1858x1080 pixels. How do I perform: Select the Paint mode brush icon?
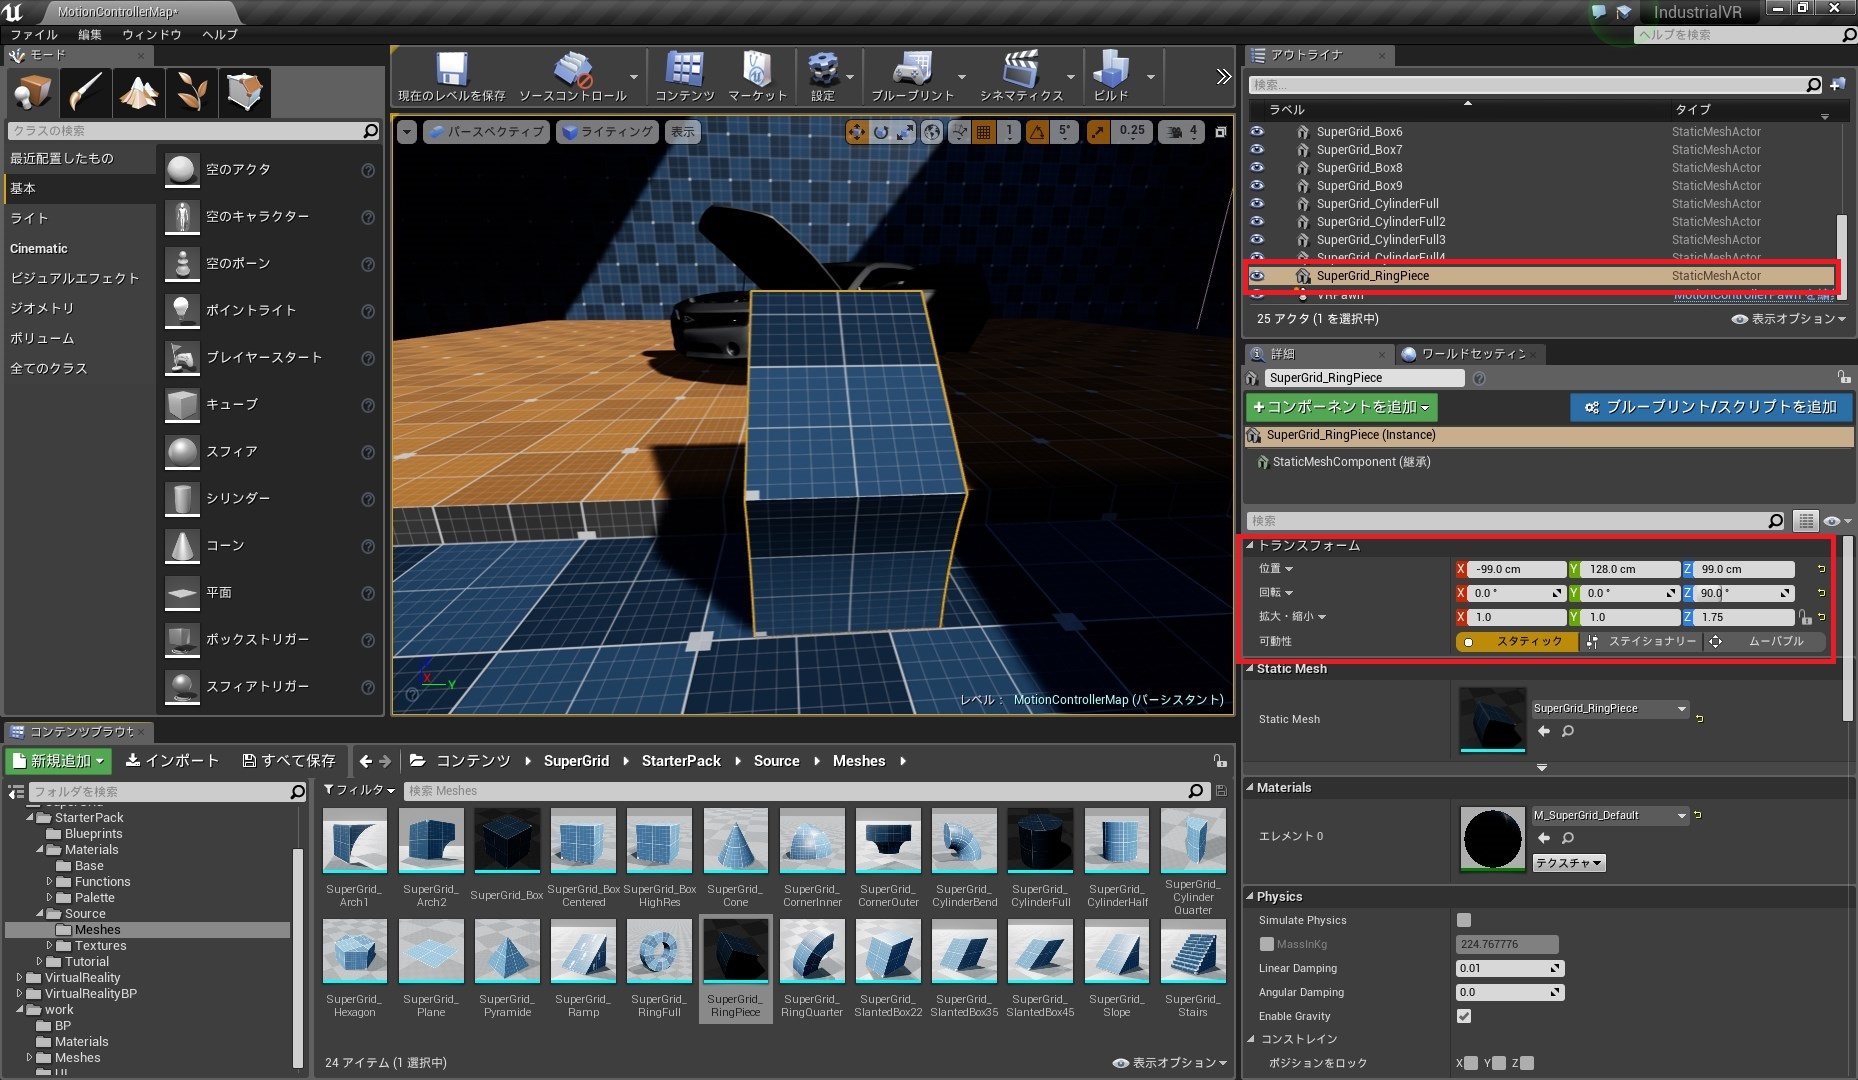(86, 92)
